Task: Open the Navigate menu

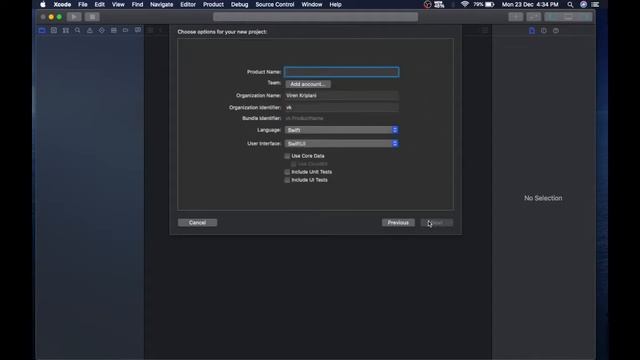Action: pos(162,4)
